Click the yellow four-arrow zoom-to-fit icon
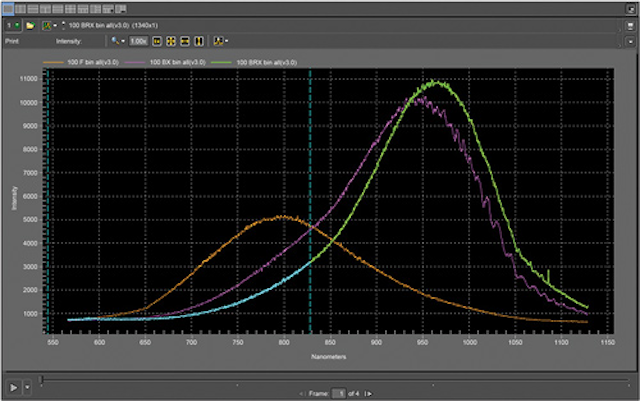The width and height of the screenshot is (640, 401). 171,41
